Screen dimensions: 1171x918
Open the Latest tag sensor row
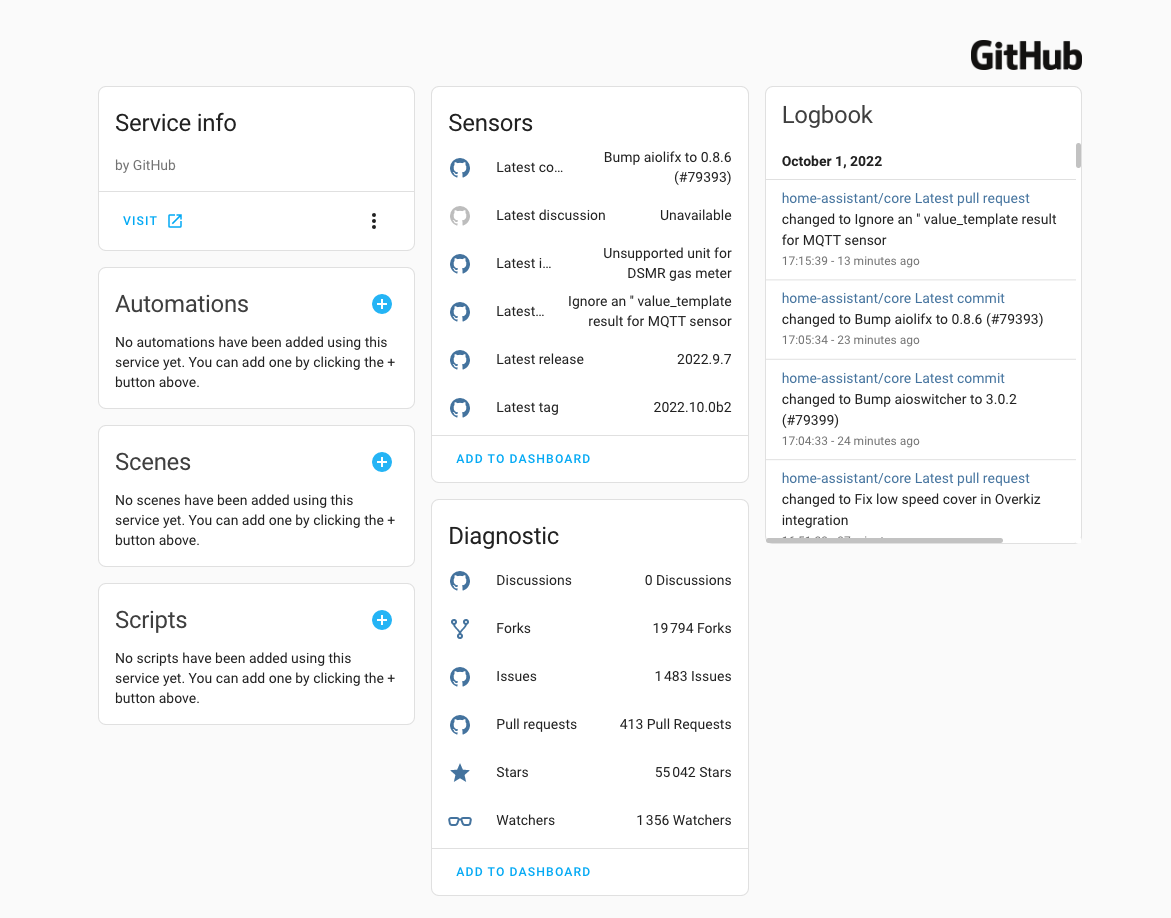[590, 408]
